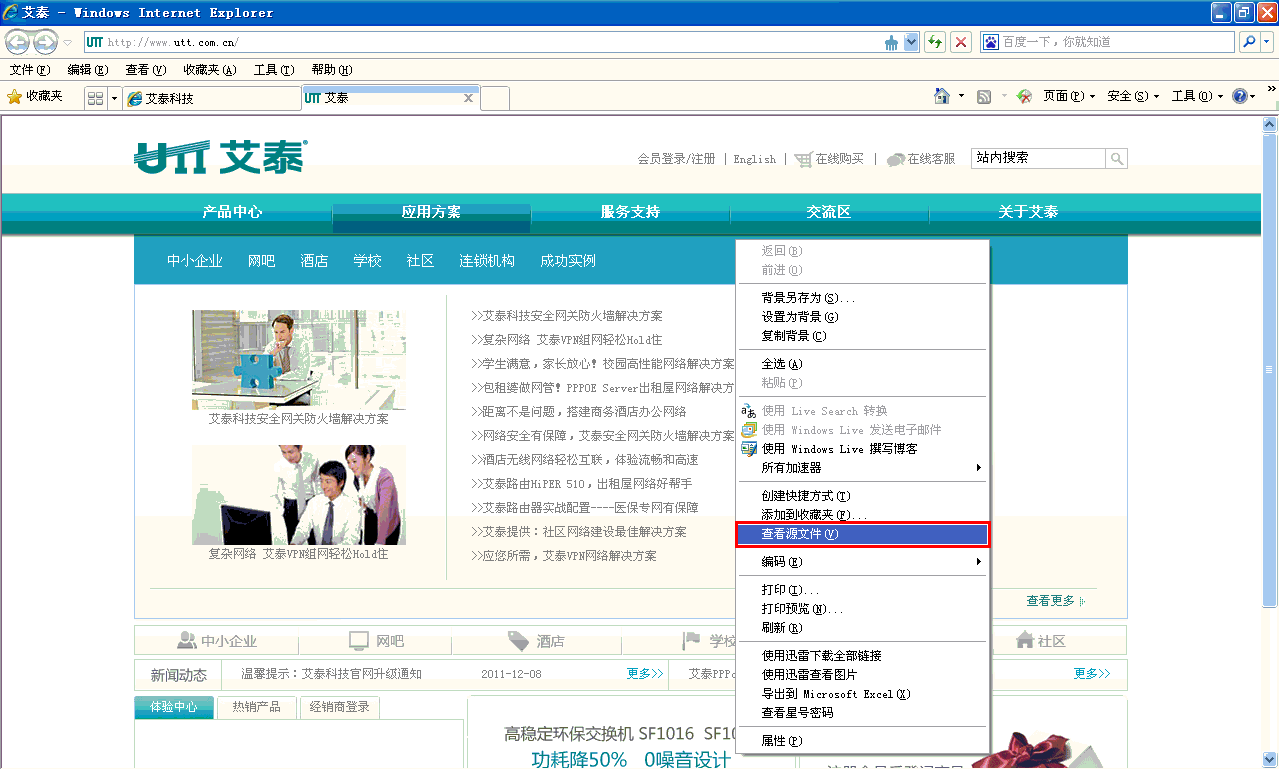Click 收藏夹 favorites button label

(44, 96)
